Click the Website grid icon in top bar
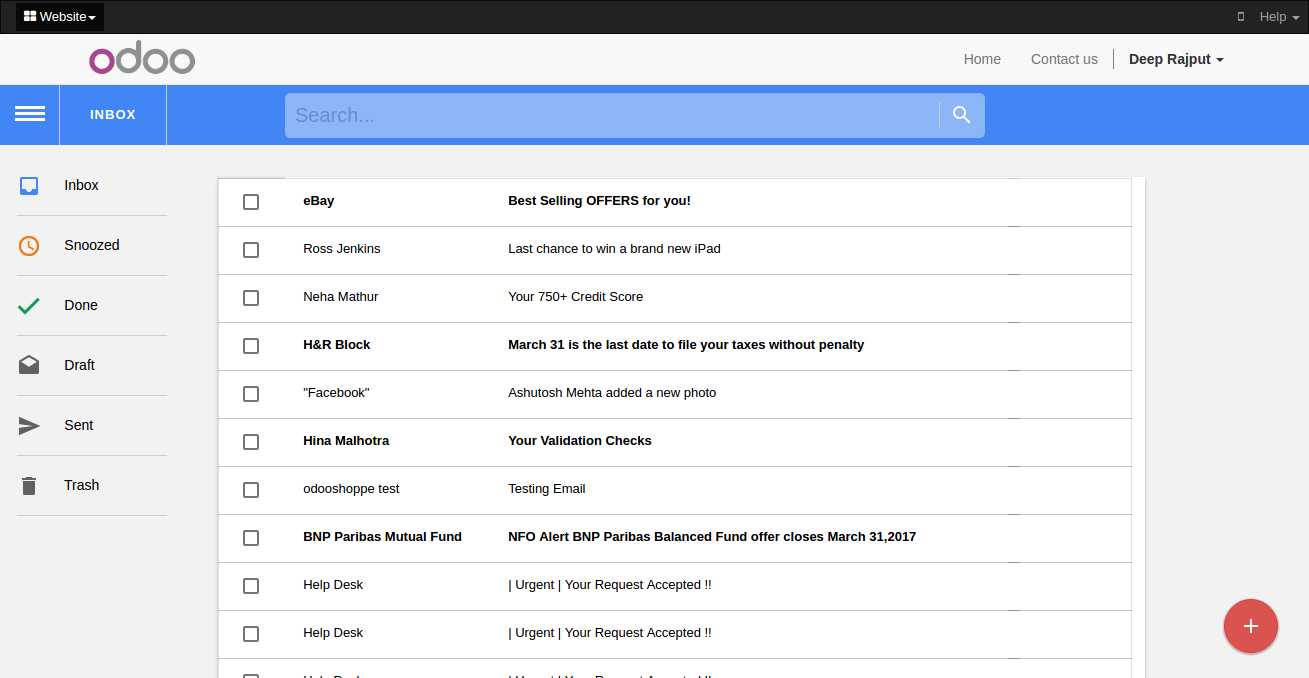This screenshot has height=678, width=1309. pyautogui.click(x=30, y=17)
